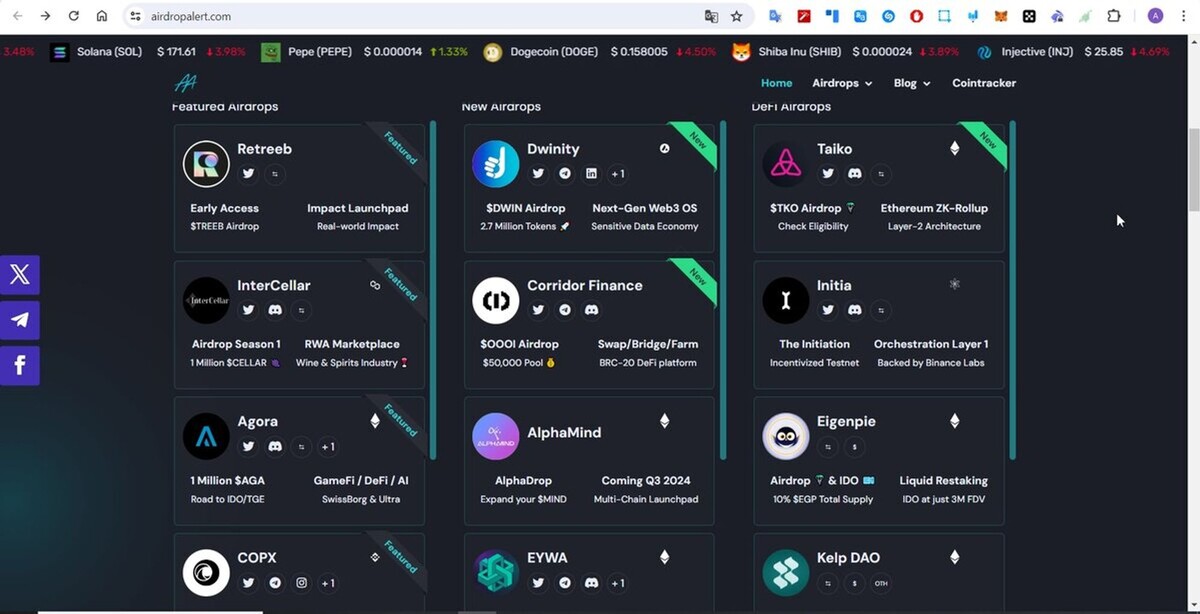The width and height of the screenshot is (1200, 614).
Task: Click the AirdropAlert logo in header
Action: (185, 83)
